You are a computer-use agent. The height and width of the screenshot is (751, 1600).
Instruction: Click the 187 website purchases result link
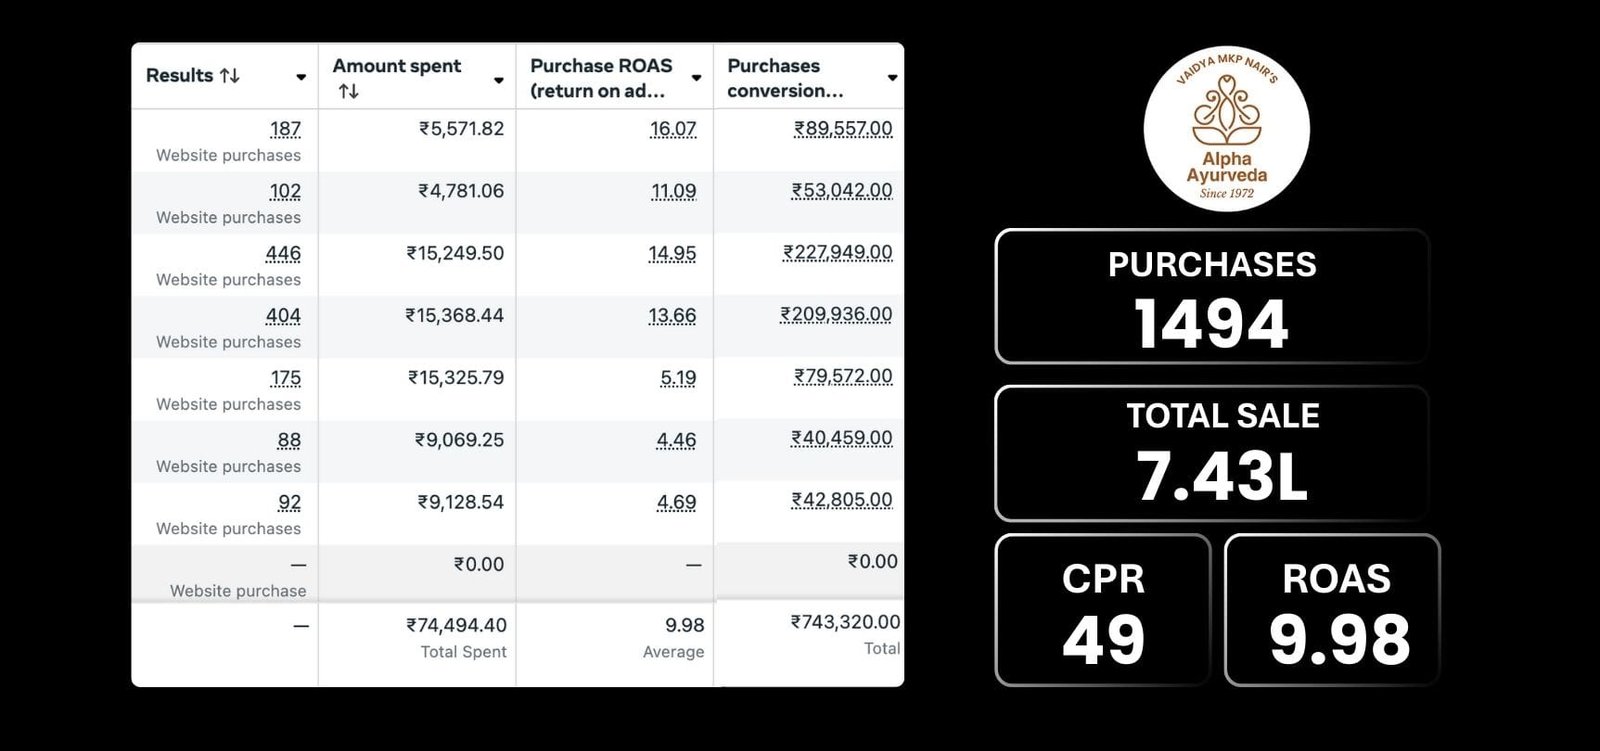285,129
